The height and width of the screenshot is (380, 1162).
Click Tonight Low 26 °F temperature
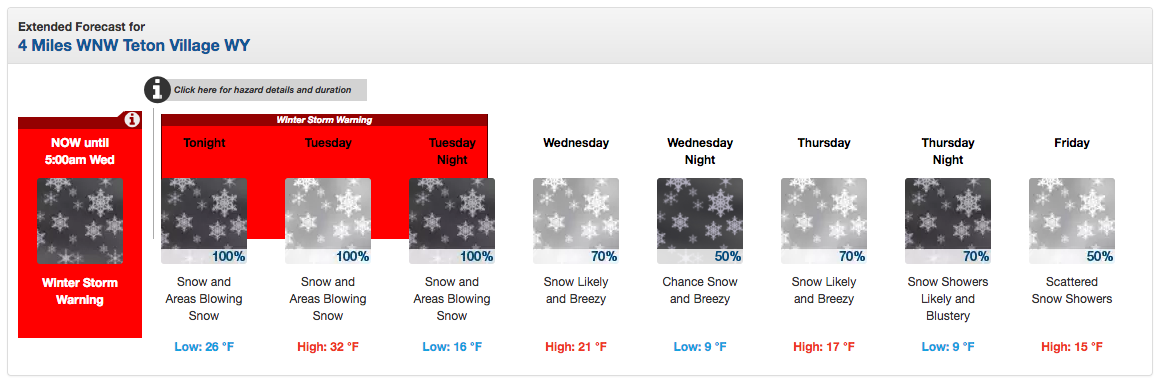tap(204, 347)
